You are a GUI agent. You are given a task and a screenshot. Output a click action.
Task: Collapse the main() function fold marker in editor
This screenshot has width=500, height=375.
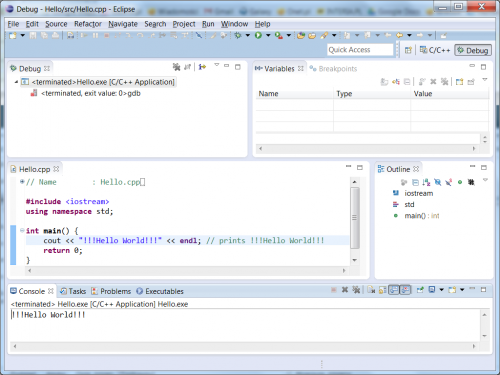click(22, 230)
